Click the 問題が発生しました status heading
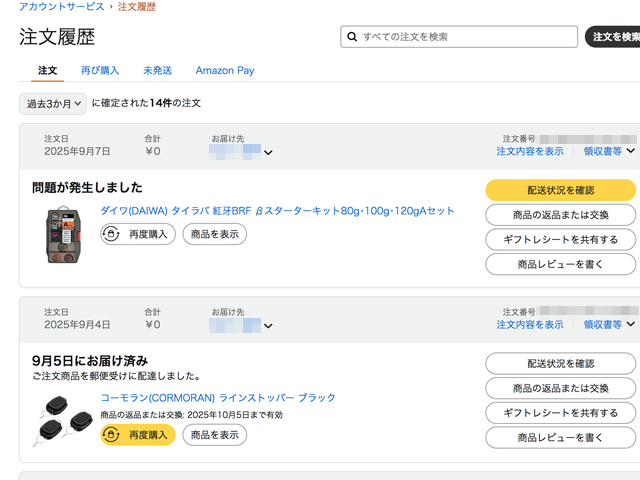The image size is (640, 480). tap(87, 187)
